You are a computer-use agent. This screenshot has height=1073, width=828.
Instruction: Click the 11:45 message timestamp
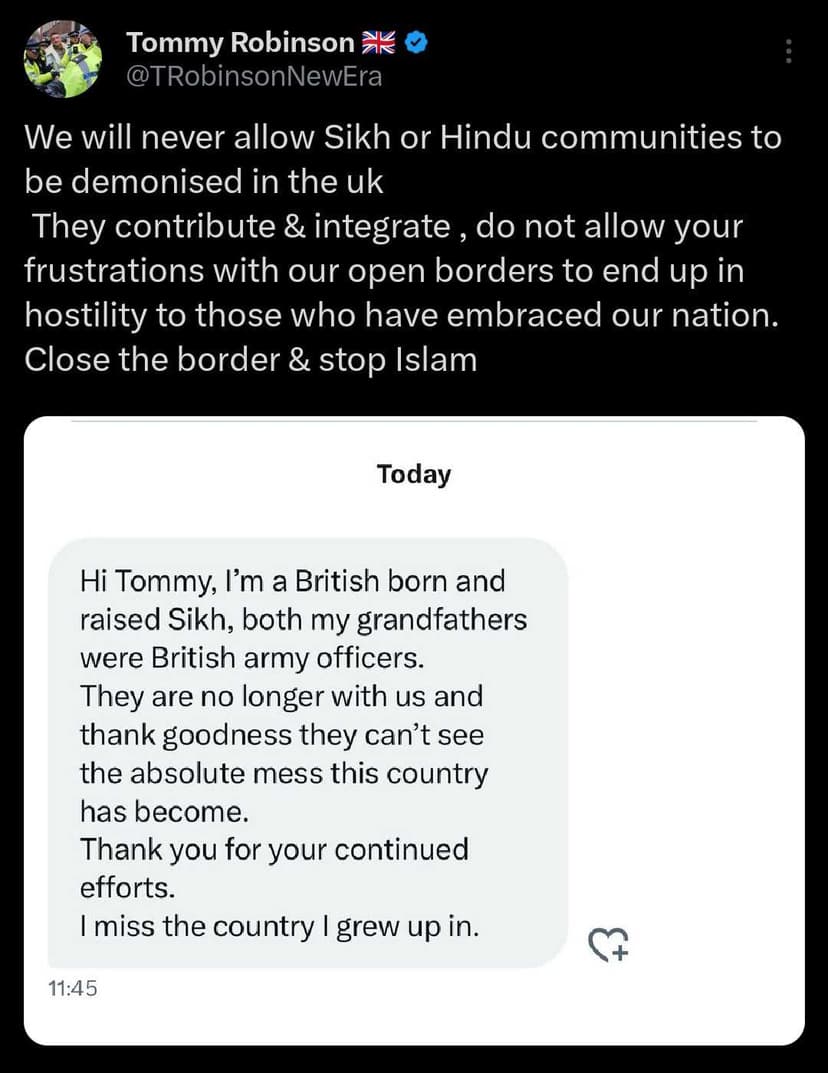(x=72, y=989)
